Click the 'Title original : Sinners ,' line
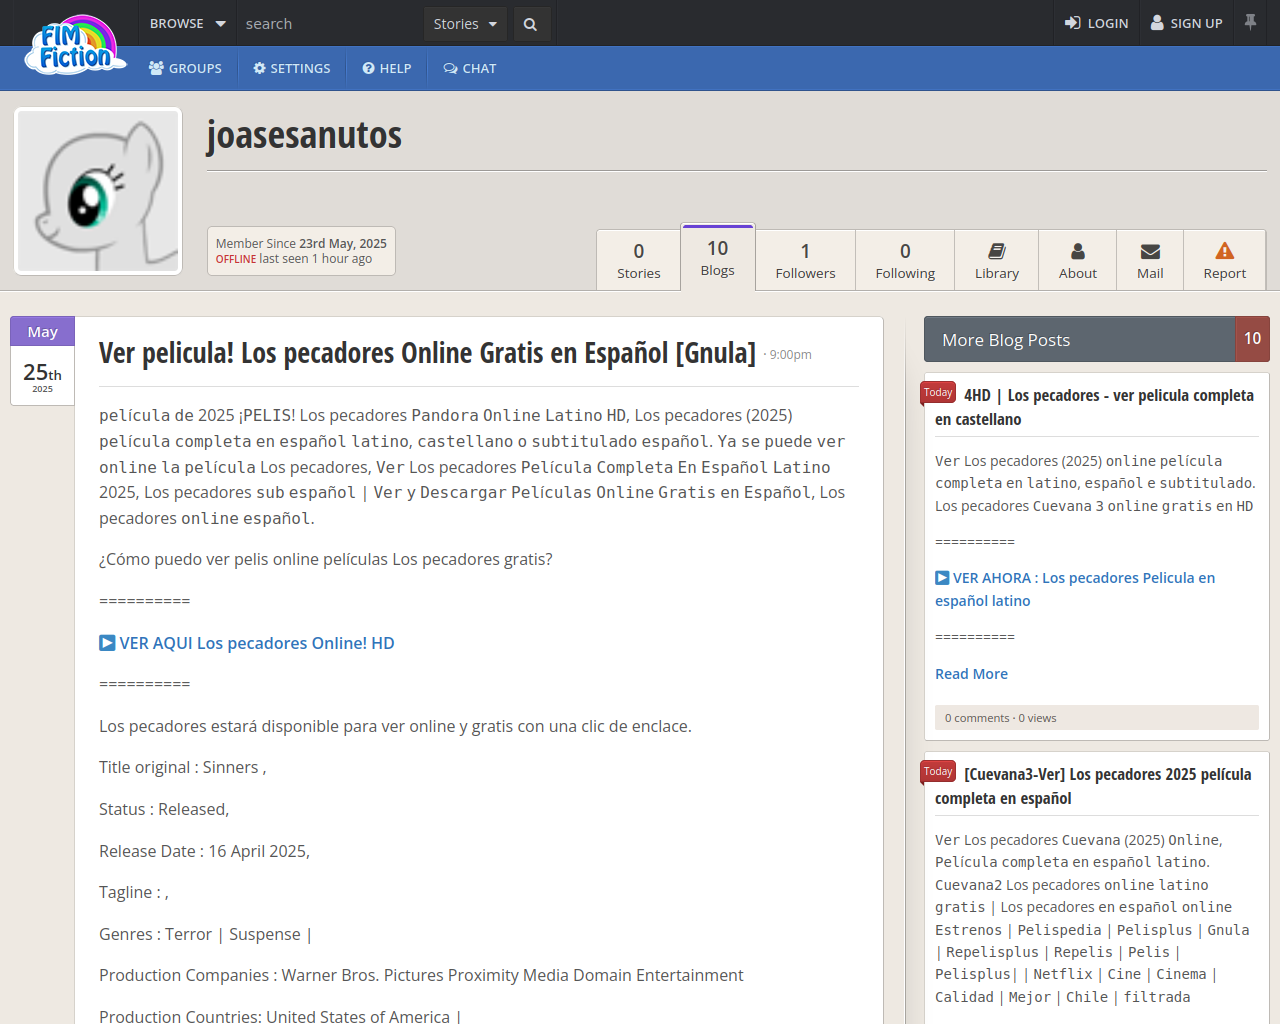Screen dimensions: 1280x1024 click(x=182, y=767)
